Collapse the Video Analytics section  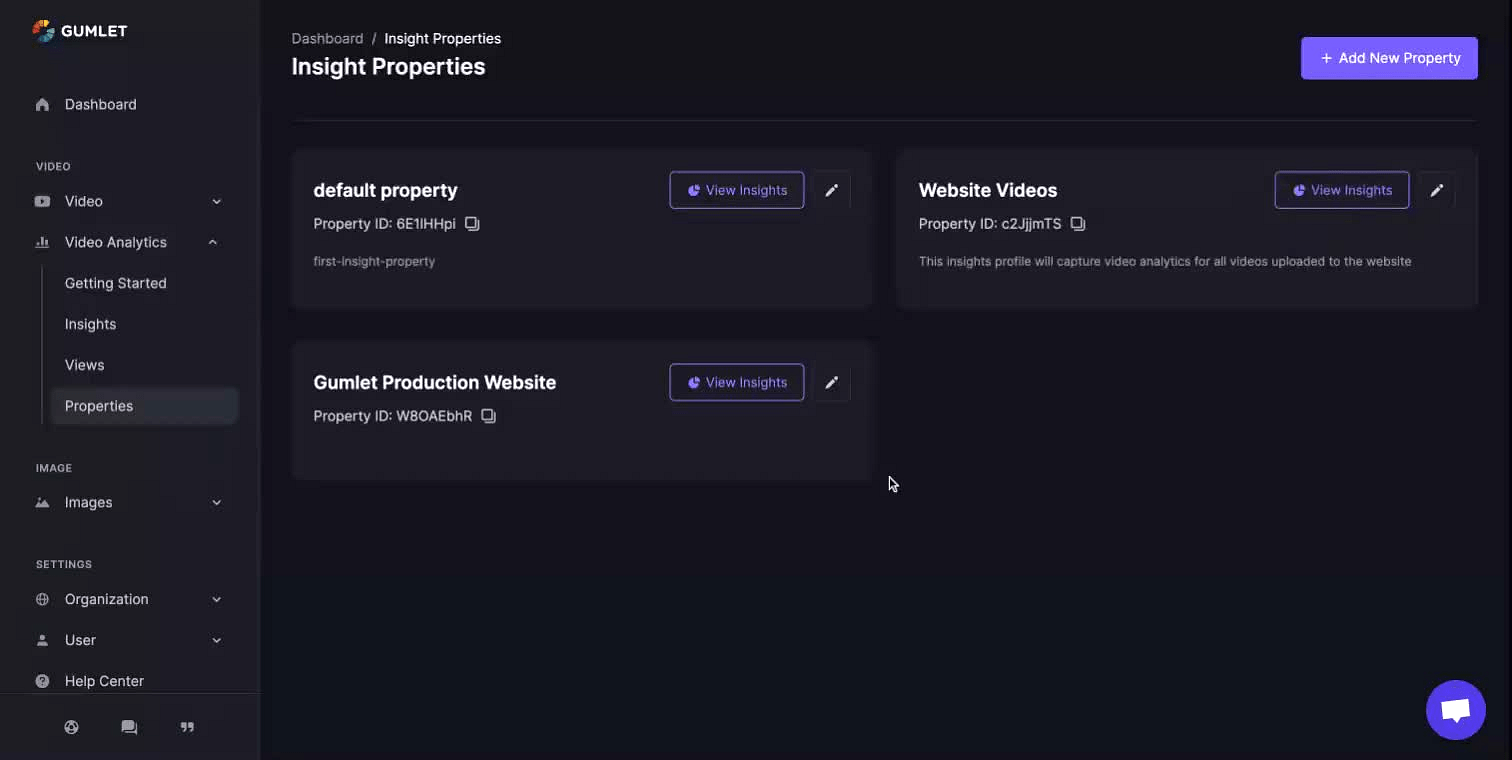pos(213,242)
